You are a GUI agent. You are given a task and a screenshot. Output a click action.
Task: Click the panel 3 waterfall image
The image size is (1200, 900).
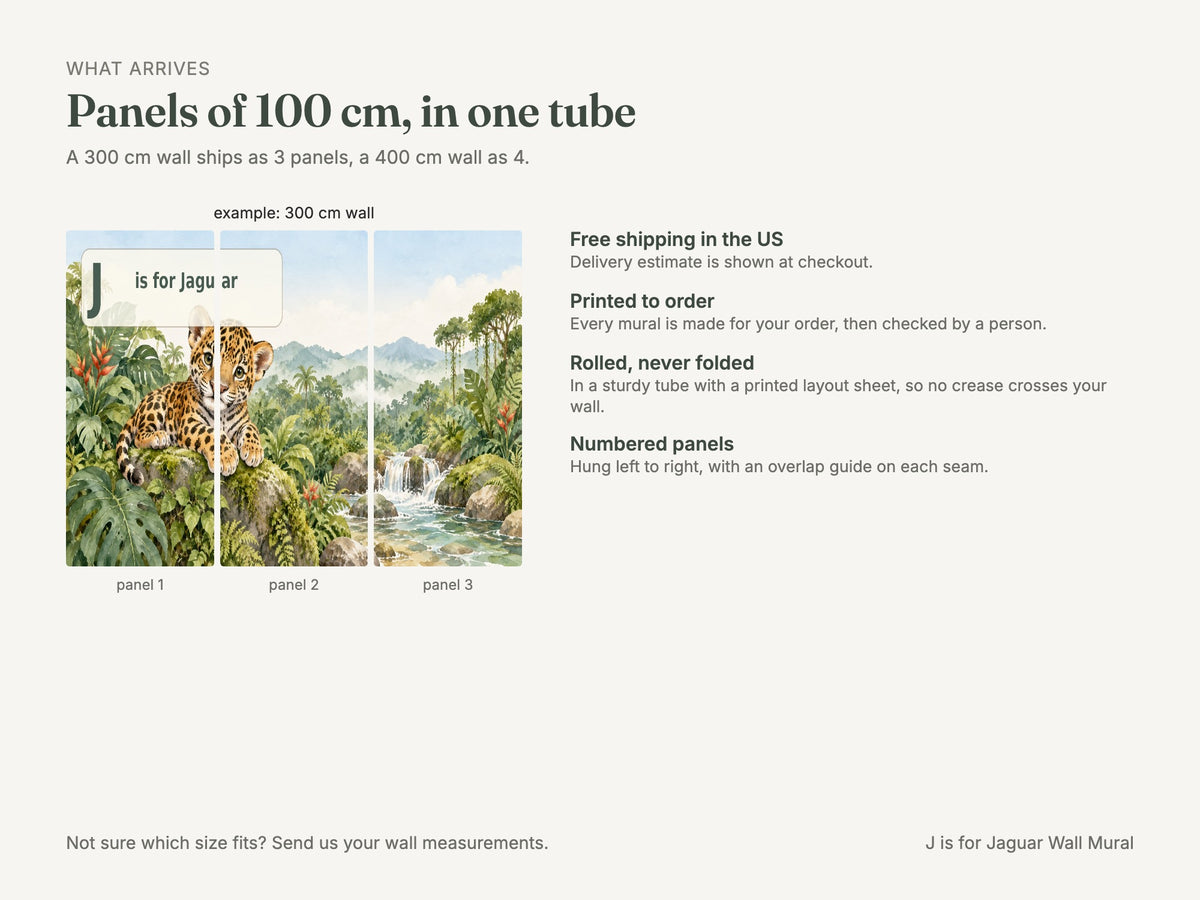pos(448,398)
